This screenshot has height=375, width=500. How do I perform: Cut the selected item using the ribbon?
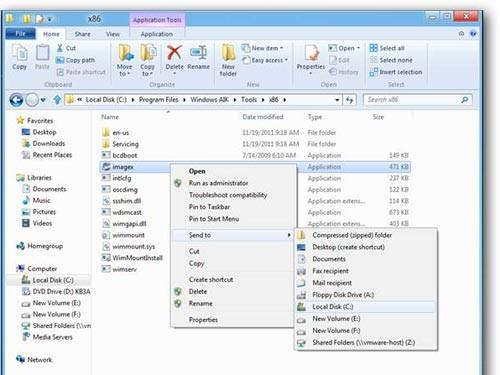(66, 48)
